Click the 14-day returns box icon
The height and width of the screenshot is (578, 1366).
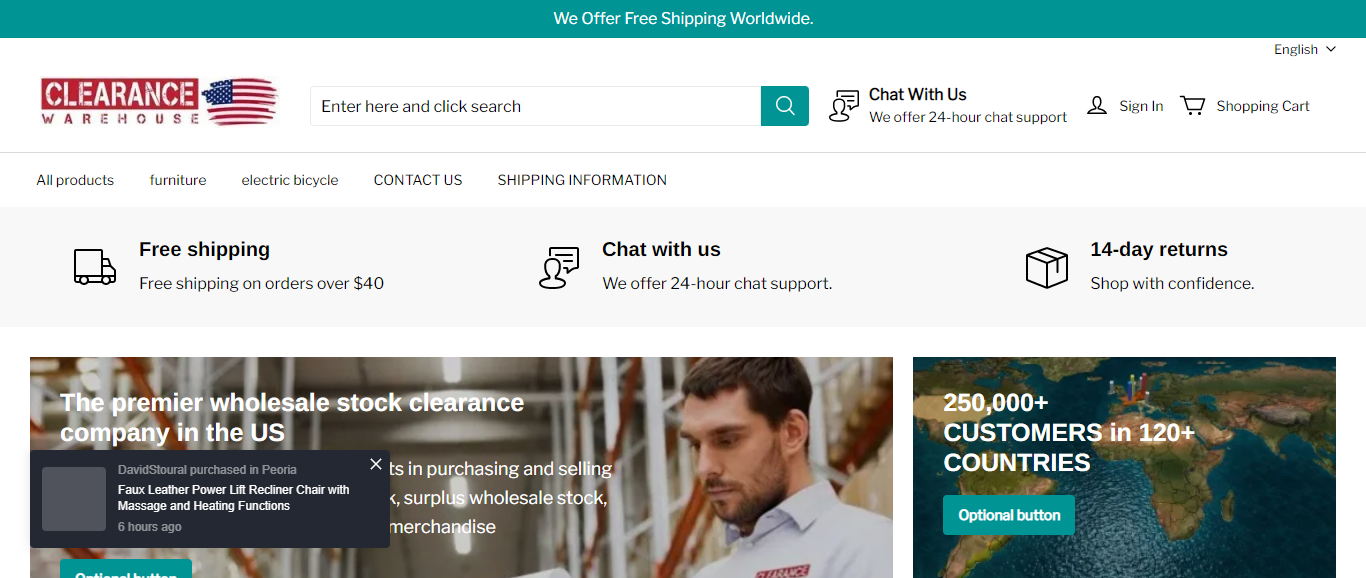[1047, 267]
